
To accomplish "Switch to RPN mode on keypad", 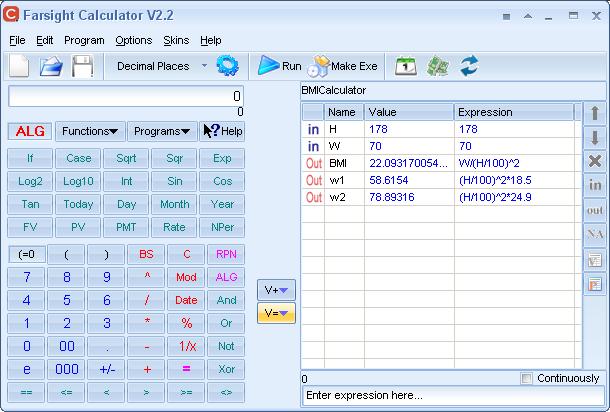I will [x=226, y=254].
